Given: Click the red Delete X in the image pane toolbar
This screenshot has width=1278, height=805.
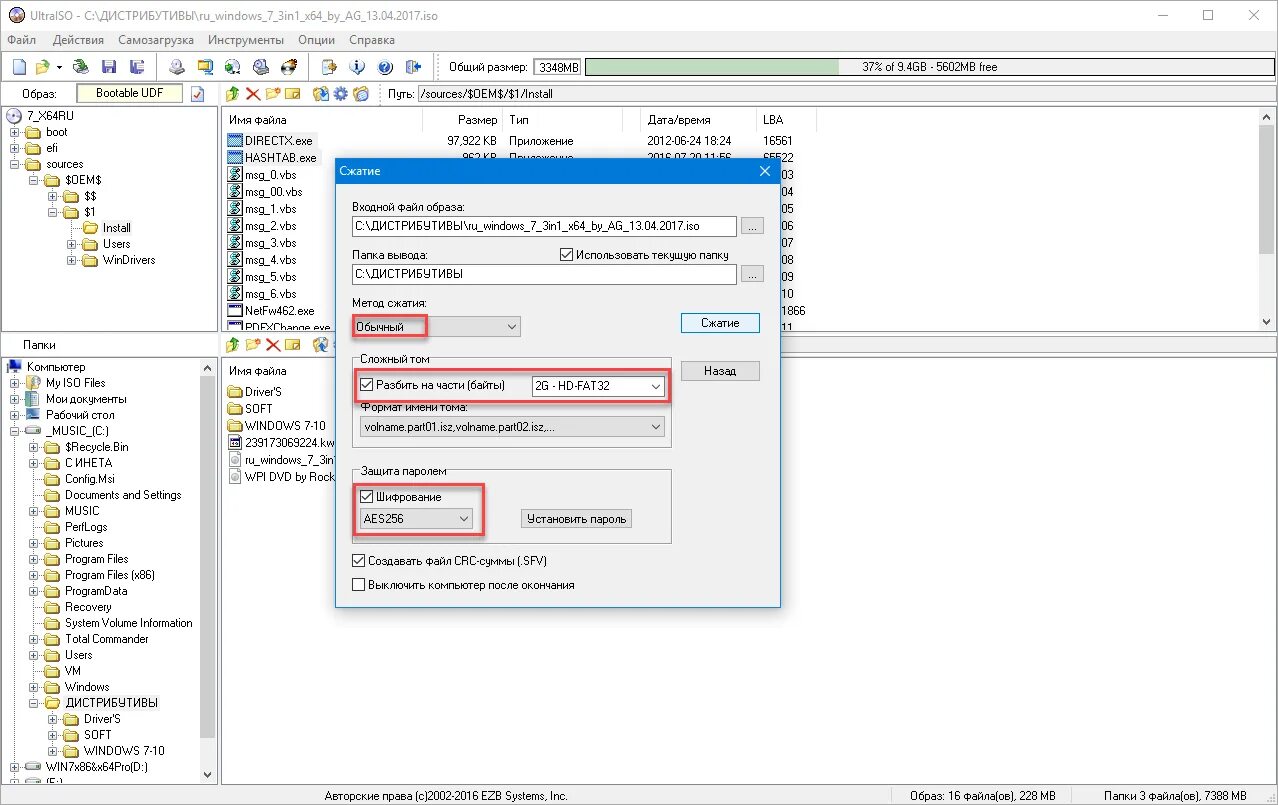Looking at the screenshot, I should 253,94.
